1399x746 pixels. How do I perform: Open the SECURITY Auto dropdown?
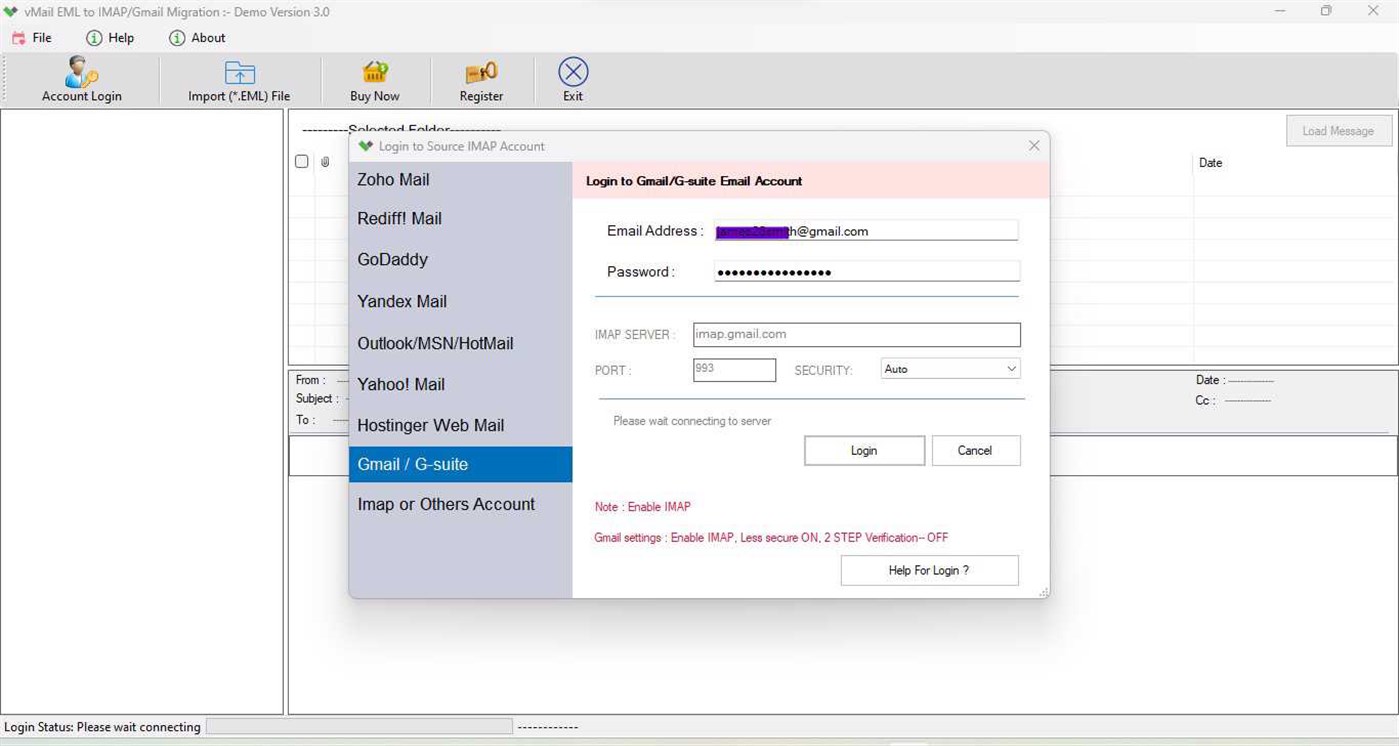[948, 368]
